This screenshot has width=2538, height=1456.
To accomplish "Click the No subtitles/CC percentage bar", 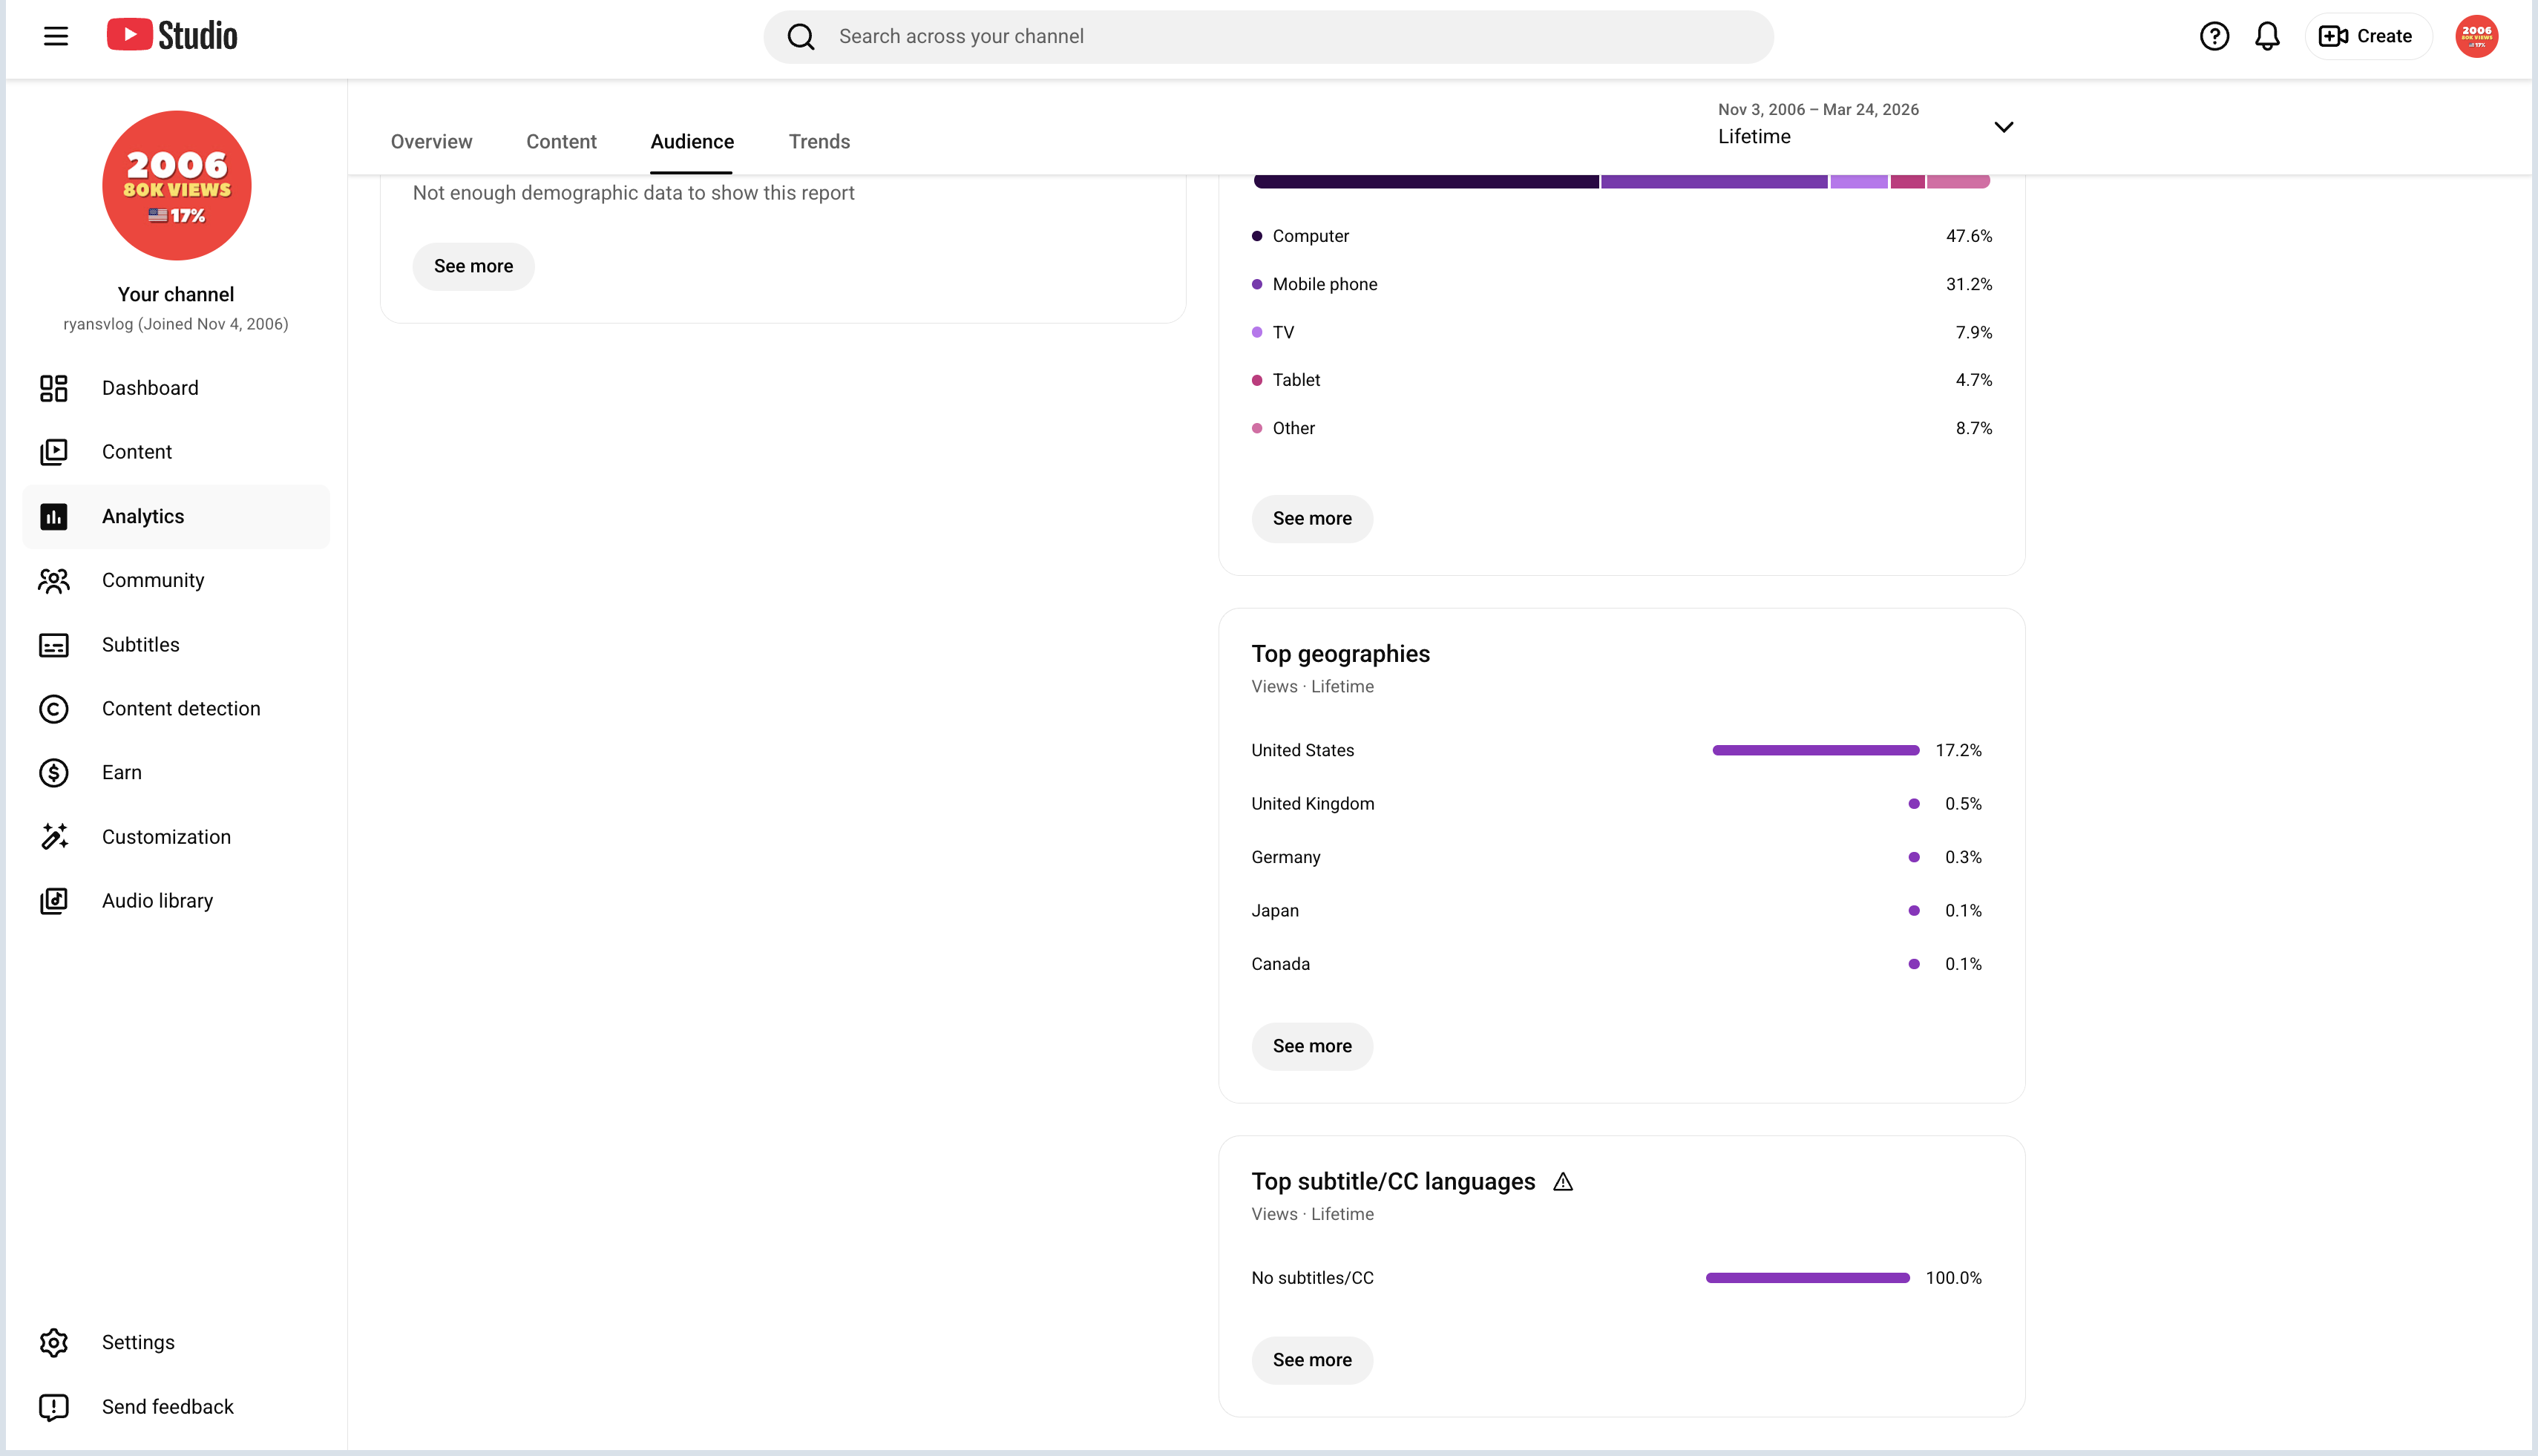I will pyautogui.click(x=1808, y=1279).
